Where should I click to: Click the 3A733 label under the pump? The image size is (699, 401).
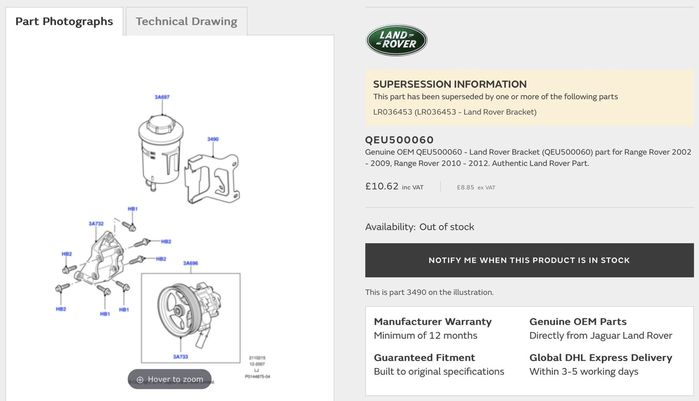pos(181,356)
